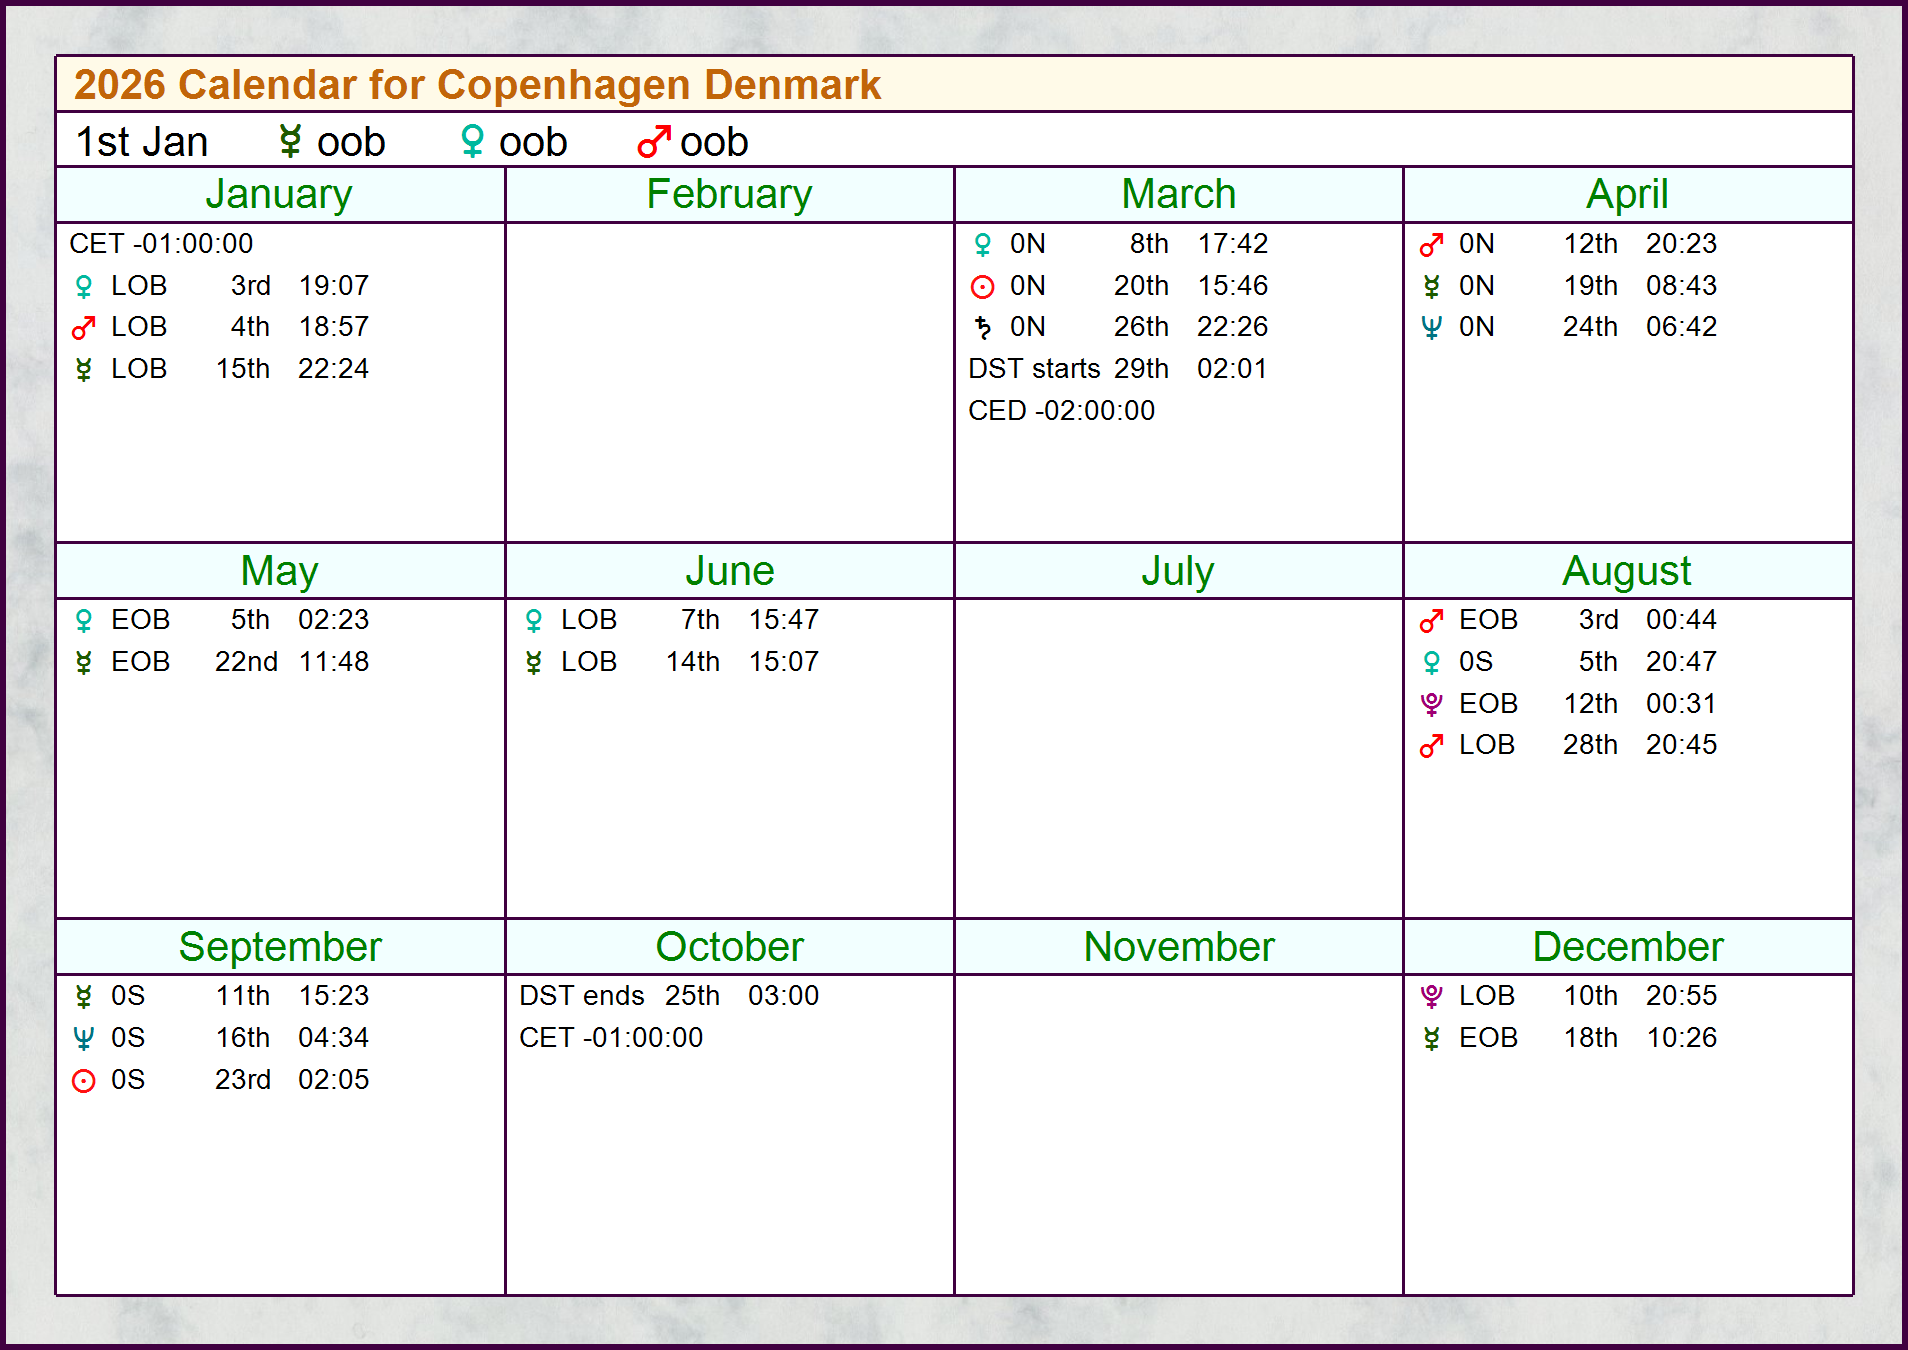Click the Mercury glyph beside 1st Jan
1908x1350 pixels.
point(290,142)
